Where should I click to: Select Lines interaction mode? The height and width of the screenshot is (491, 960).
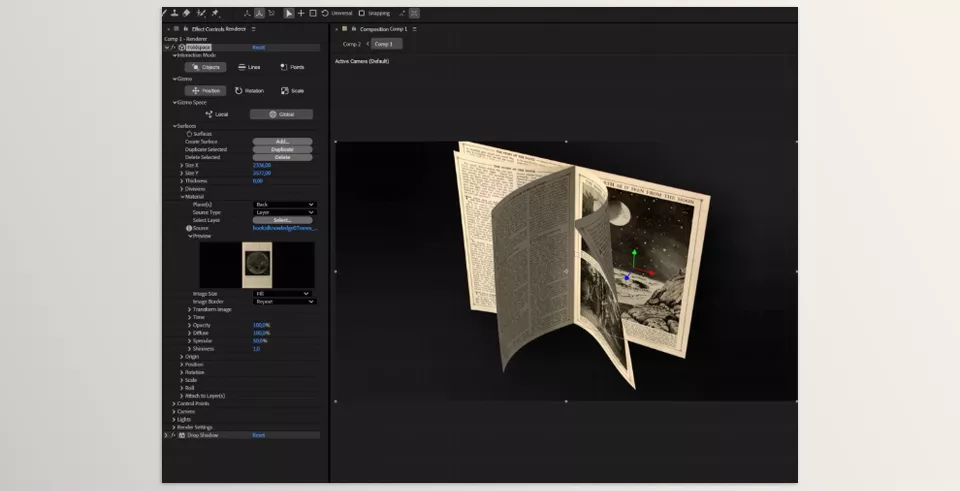pyautogui.click(x=249, y=67)
